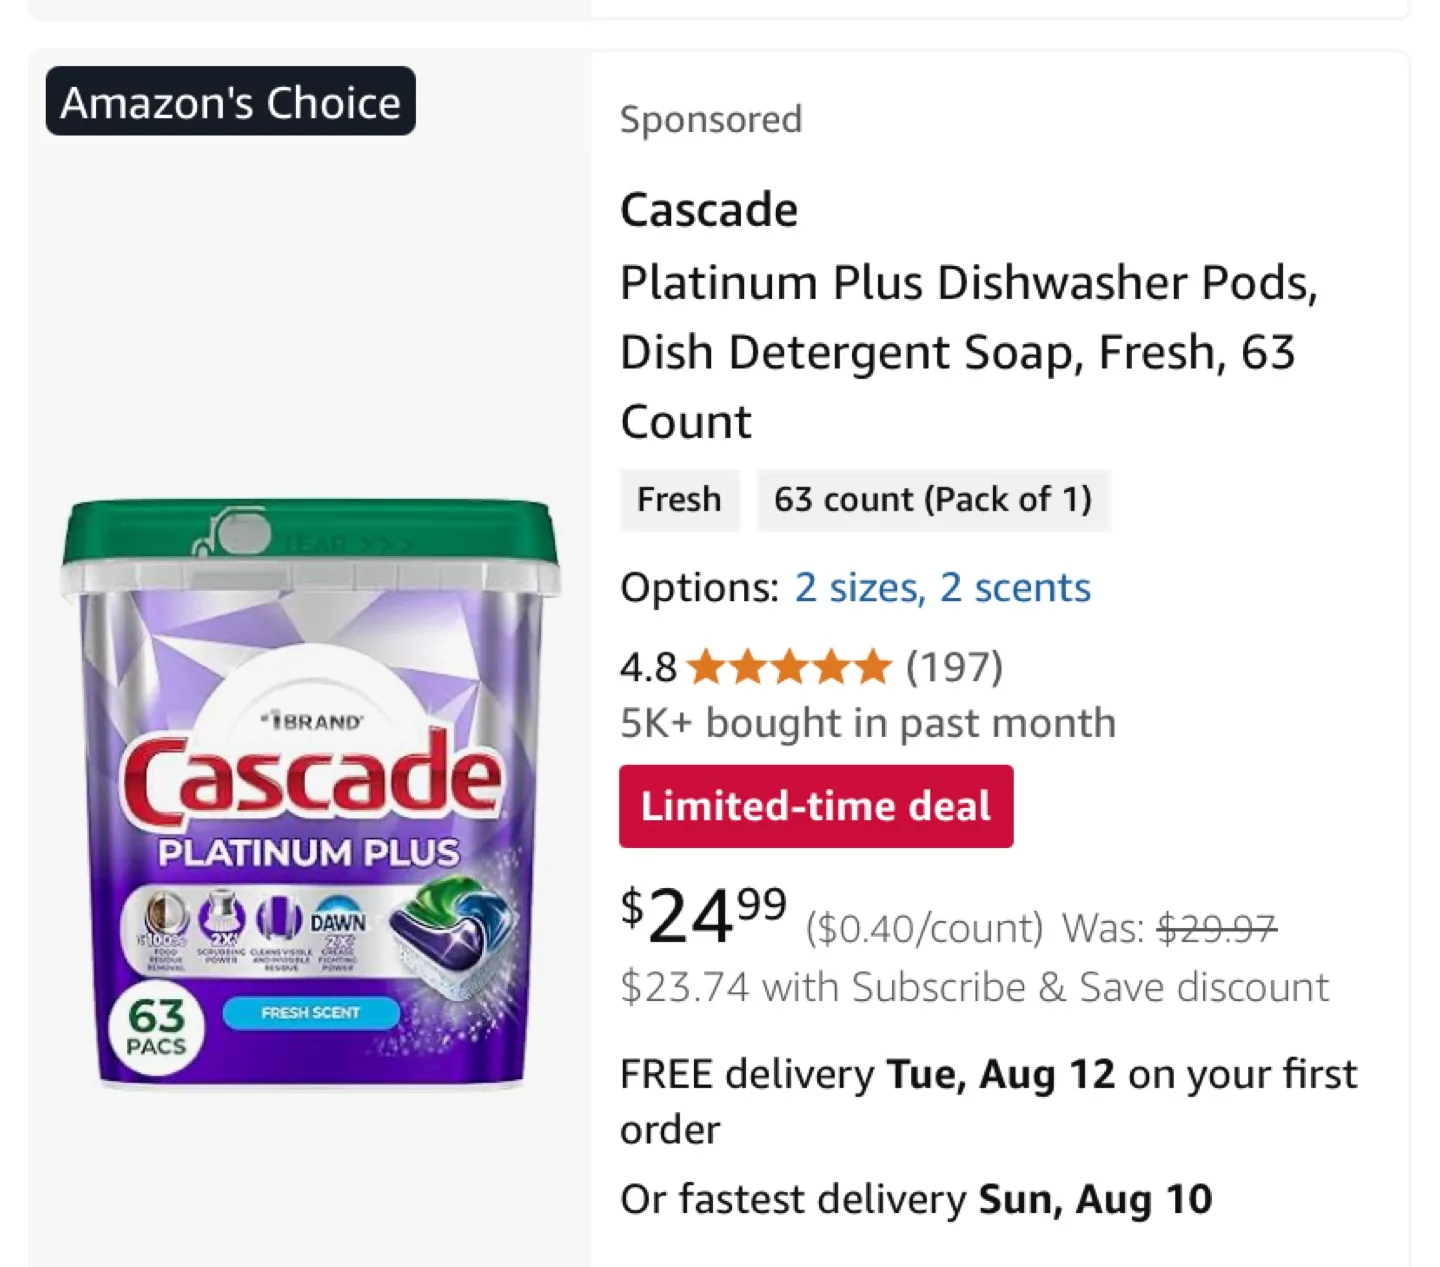The height and width of the screenshot is (1267, 1440).
Task: Expand the Options selector
Action: (697, 588)
